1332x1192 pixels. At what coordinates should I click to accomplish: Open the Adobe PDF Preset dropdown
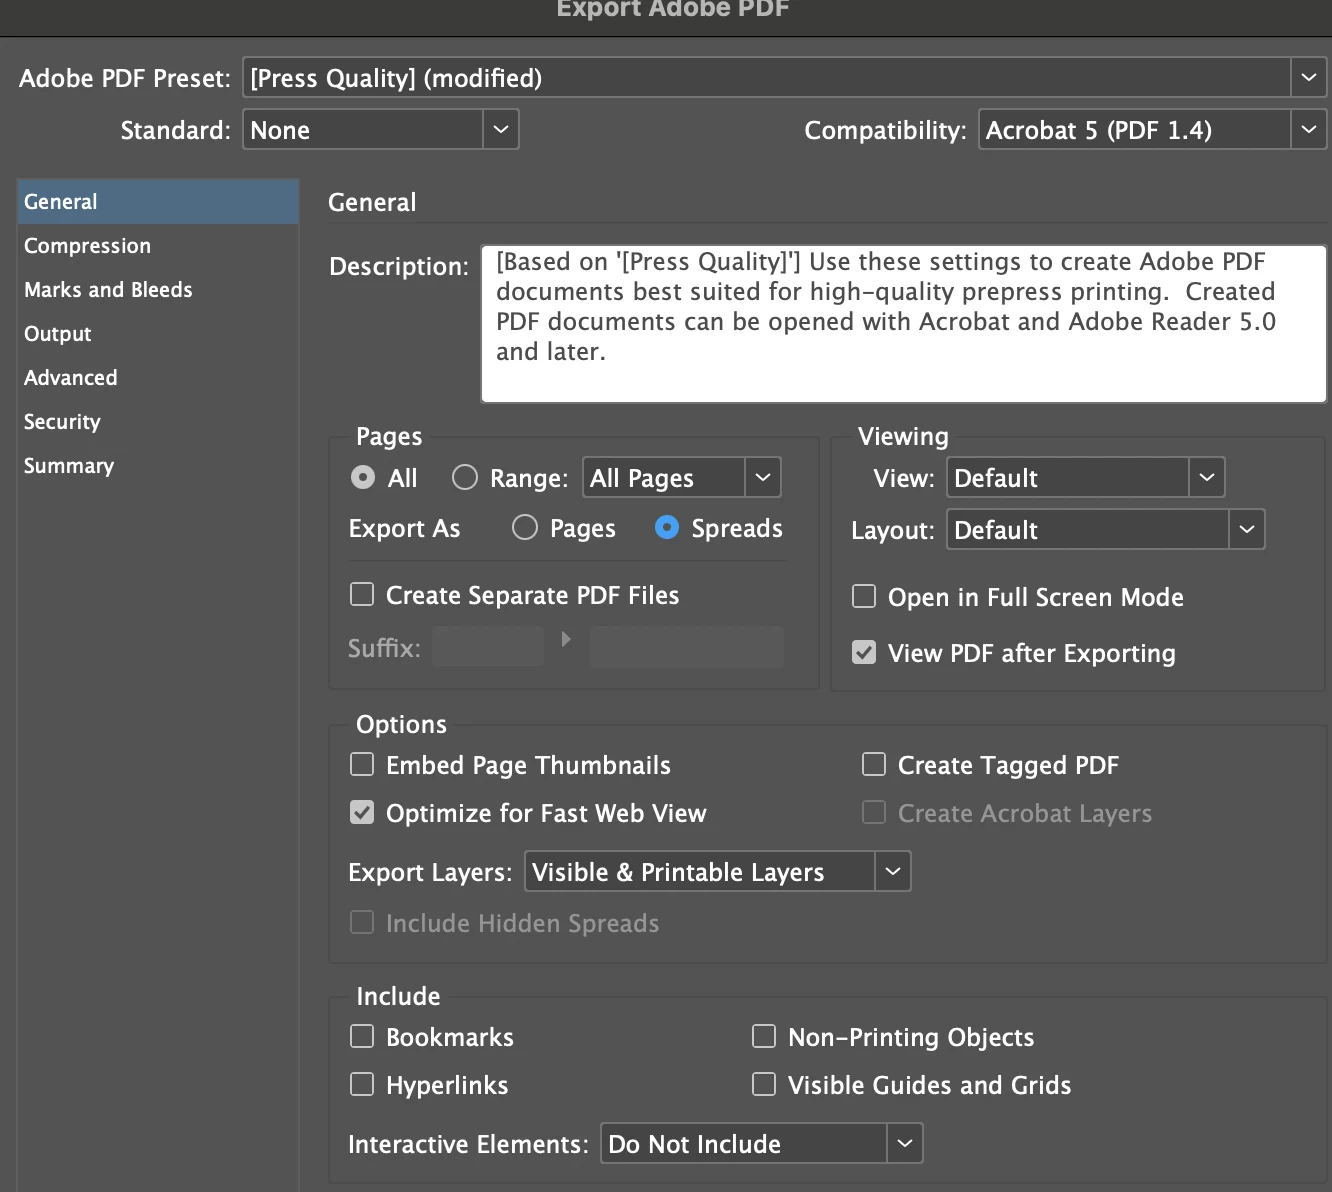click(785, 78)
